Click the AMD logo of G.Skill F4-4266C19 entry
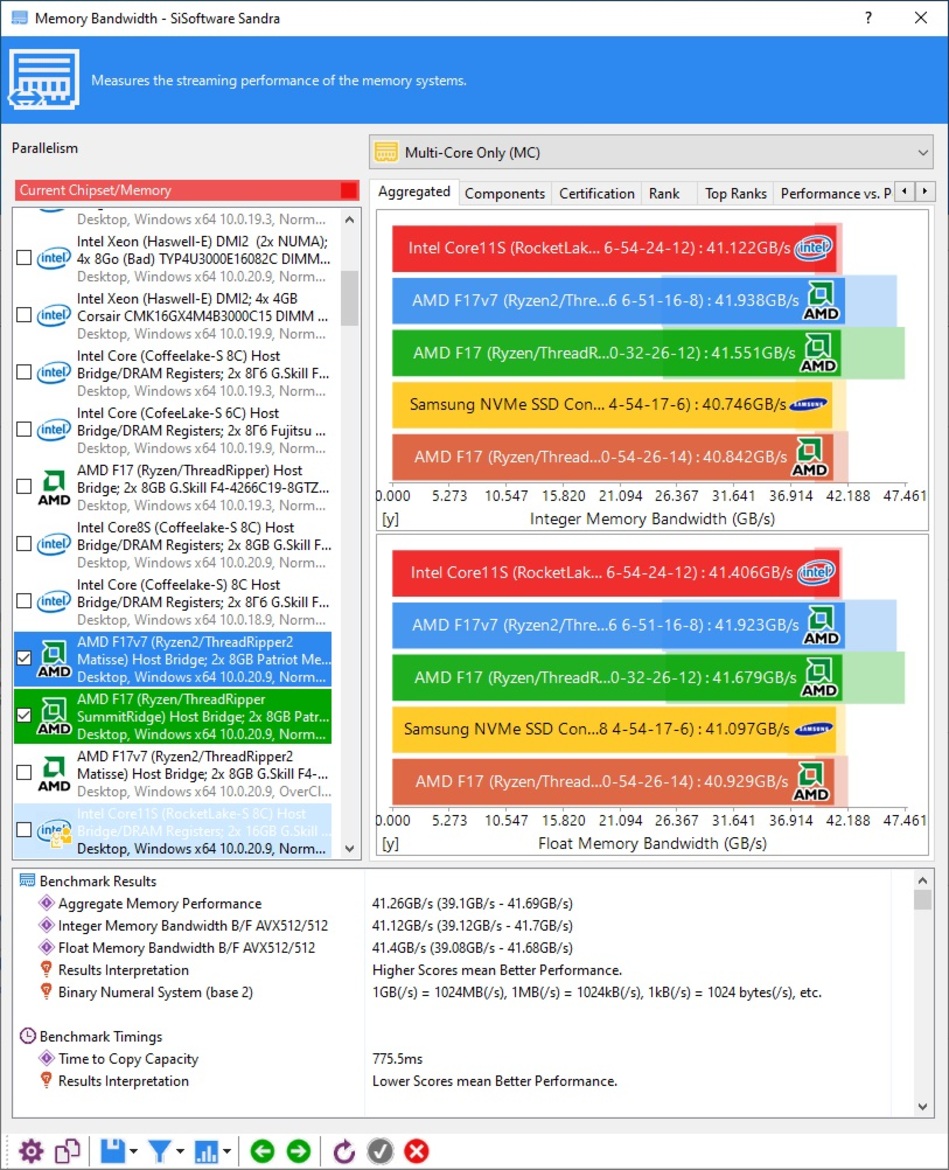This screenshot has width=949, height=1170. 54,487
